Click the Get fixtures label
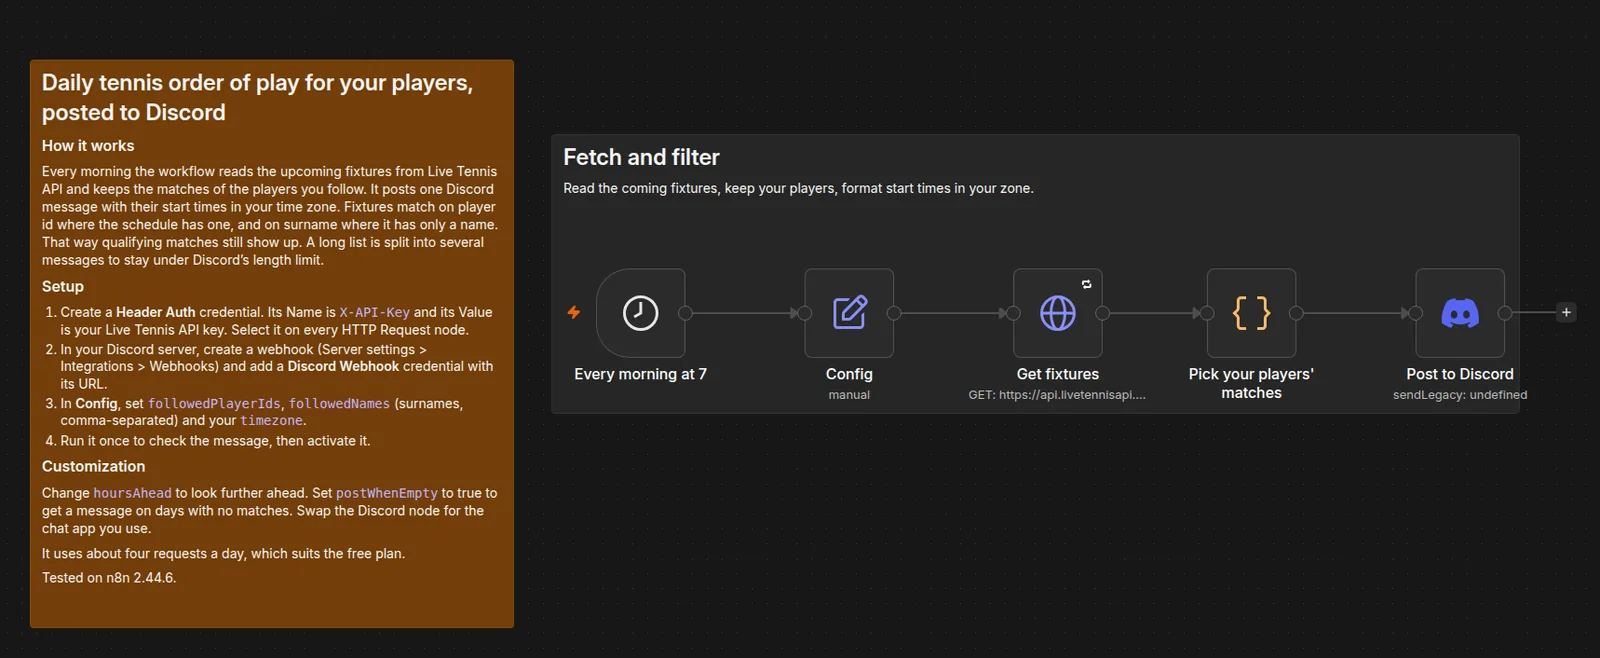This screenshot has height=658, width=1600. pyautogui.click(x=1058, y=374)
